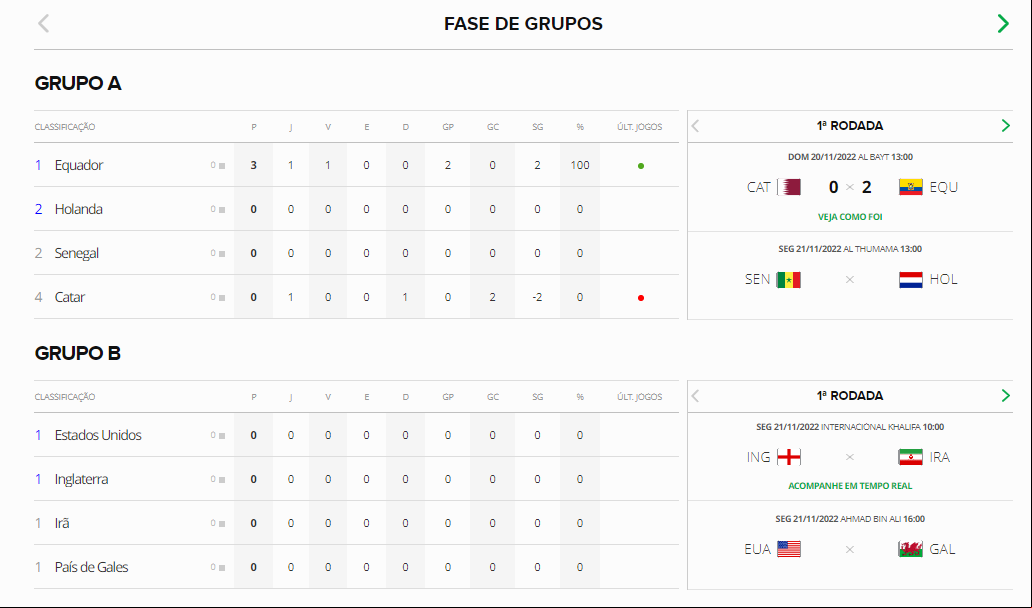
Task: Go to previous phase with gray arrow
Action: pos(43,24)
